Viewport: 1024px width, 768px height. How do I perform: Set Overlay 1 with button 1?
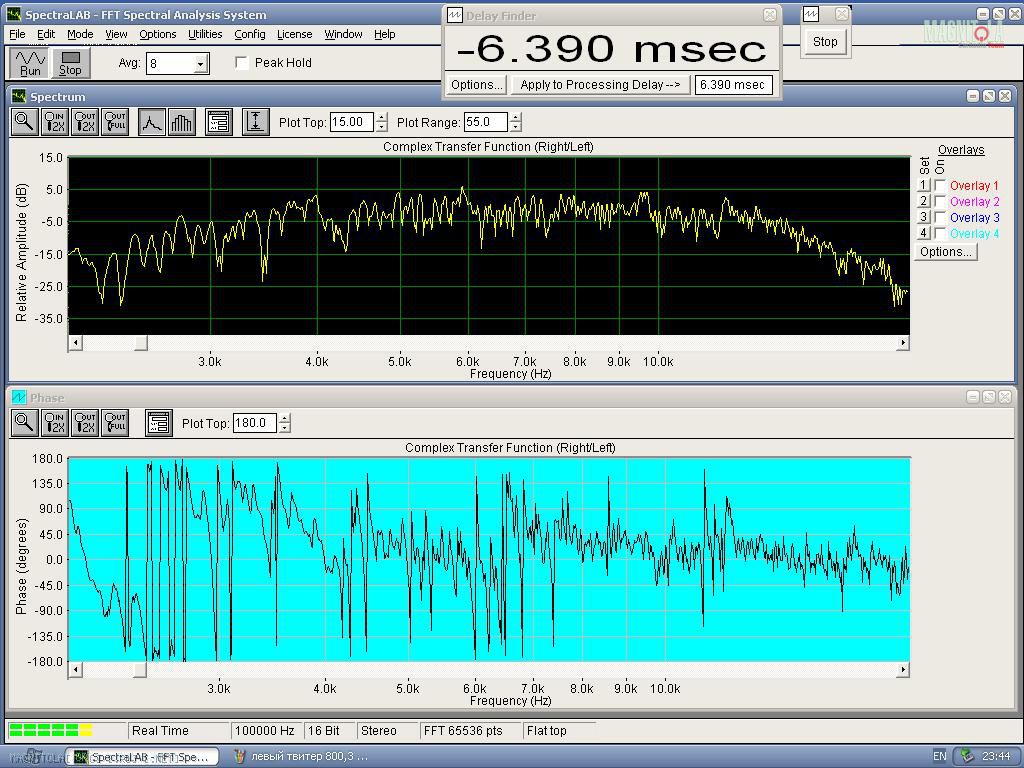(x=923, y=185)
